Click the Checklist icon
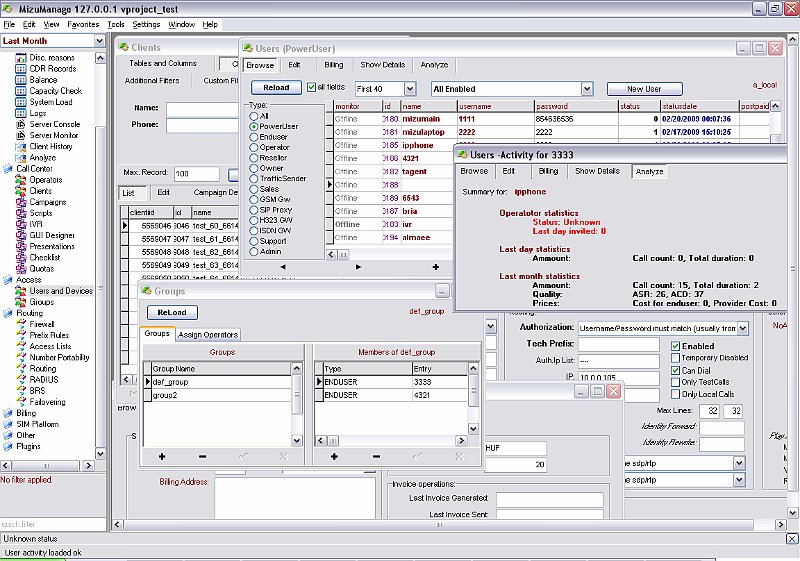Screen dimensions: 800x561 (20, 258)
